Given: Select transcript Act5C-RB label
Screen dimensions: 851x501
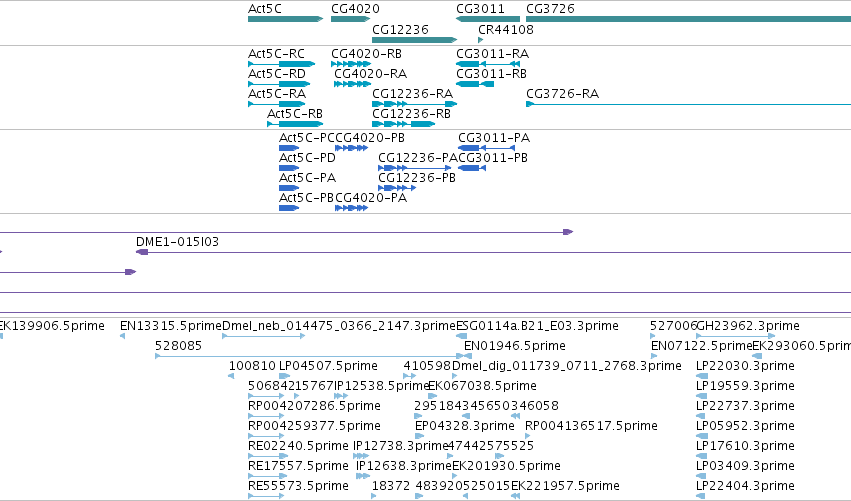Looking at the screenshot, I should pyautogui.click(x=295, y=114).
